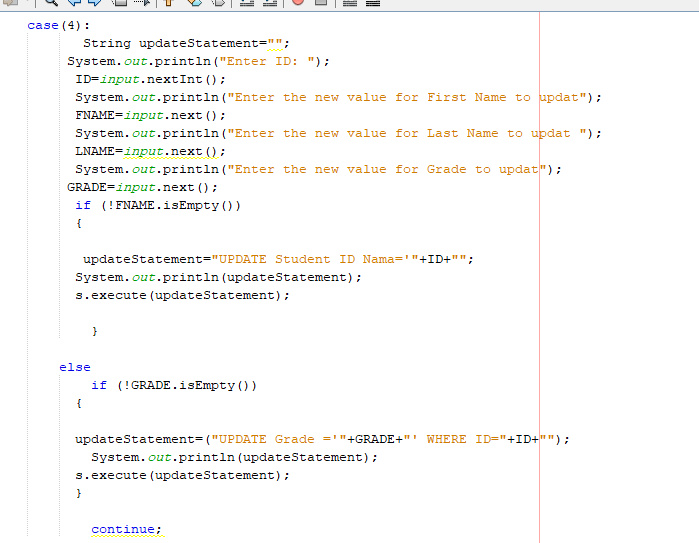Click the blue left-arrow Find Previous icon
The image size is (699, 543).
[74, 2]
